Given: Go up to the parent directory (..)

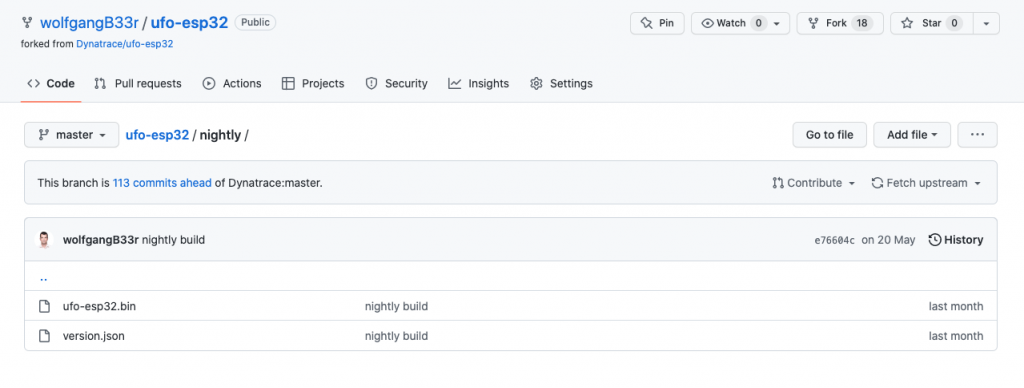Looking at the screenshot, I should pos(44,278).
